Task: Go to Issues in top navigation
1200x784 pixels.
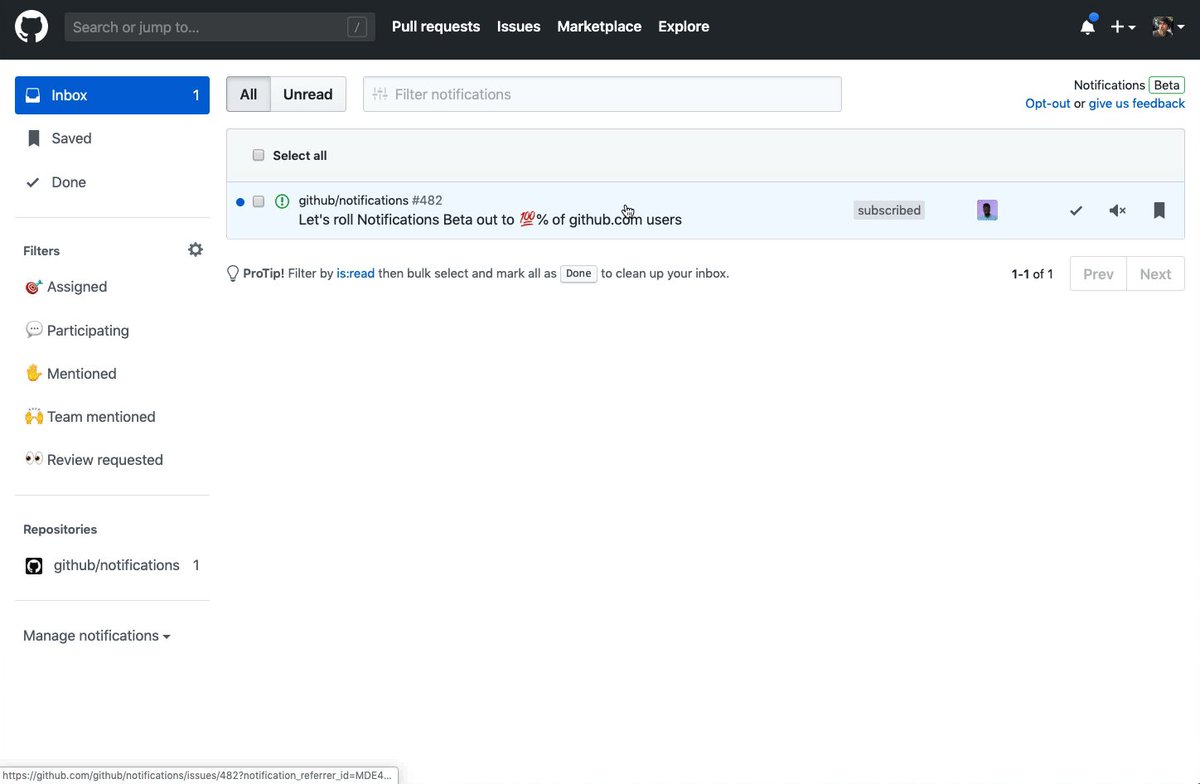Action: click(x=518, y=27)
